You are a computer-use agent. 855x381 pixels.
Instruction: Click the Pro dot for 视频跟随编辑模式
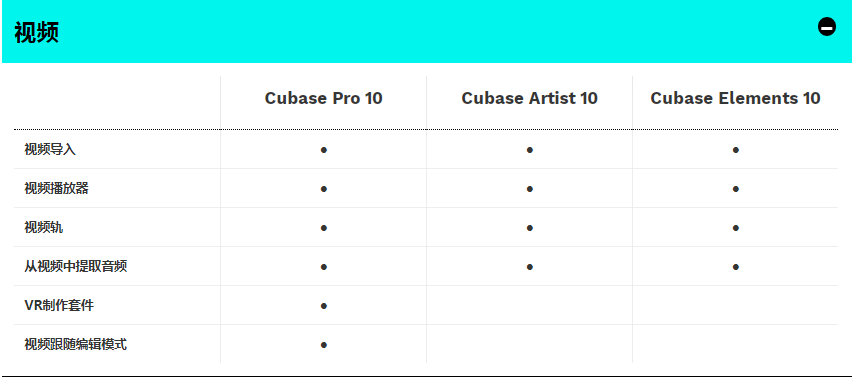(x=323, y=344)
